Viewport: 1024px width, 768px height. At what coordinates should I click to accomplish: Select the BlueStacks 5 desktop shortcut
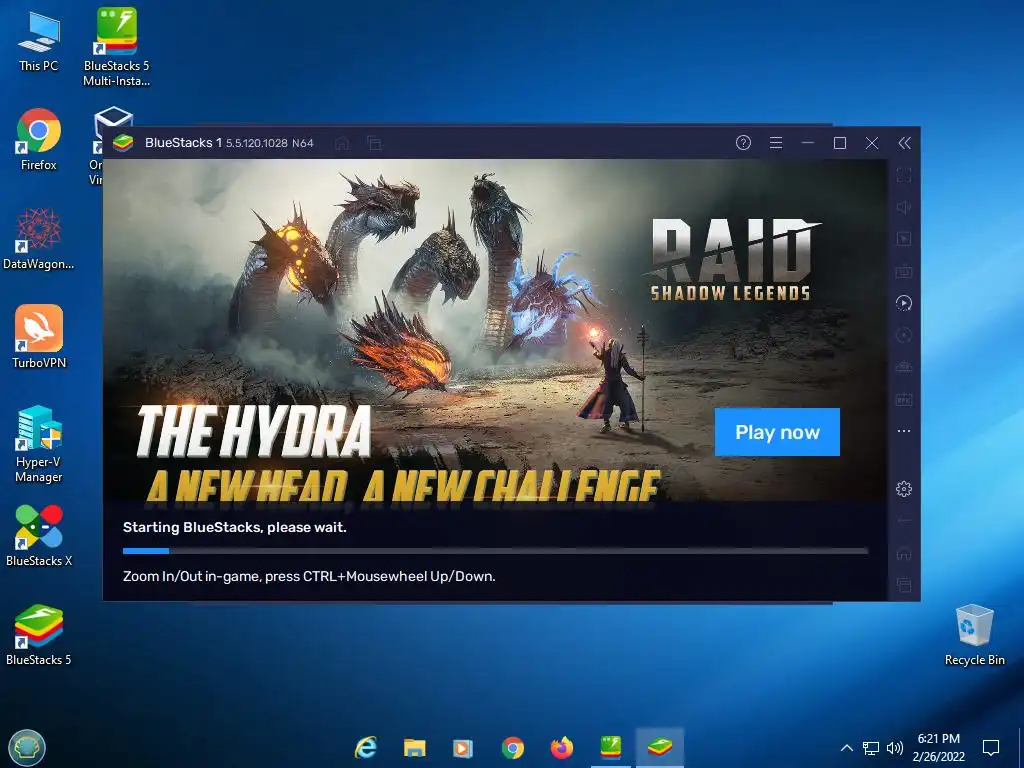(39, 635)
